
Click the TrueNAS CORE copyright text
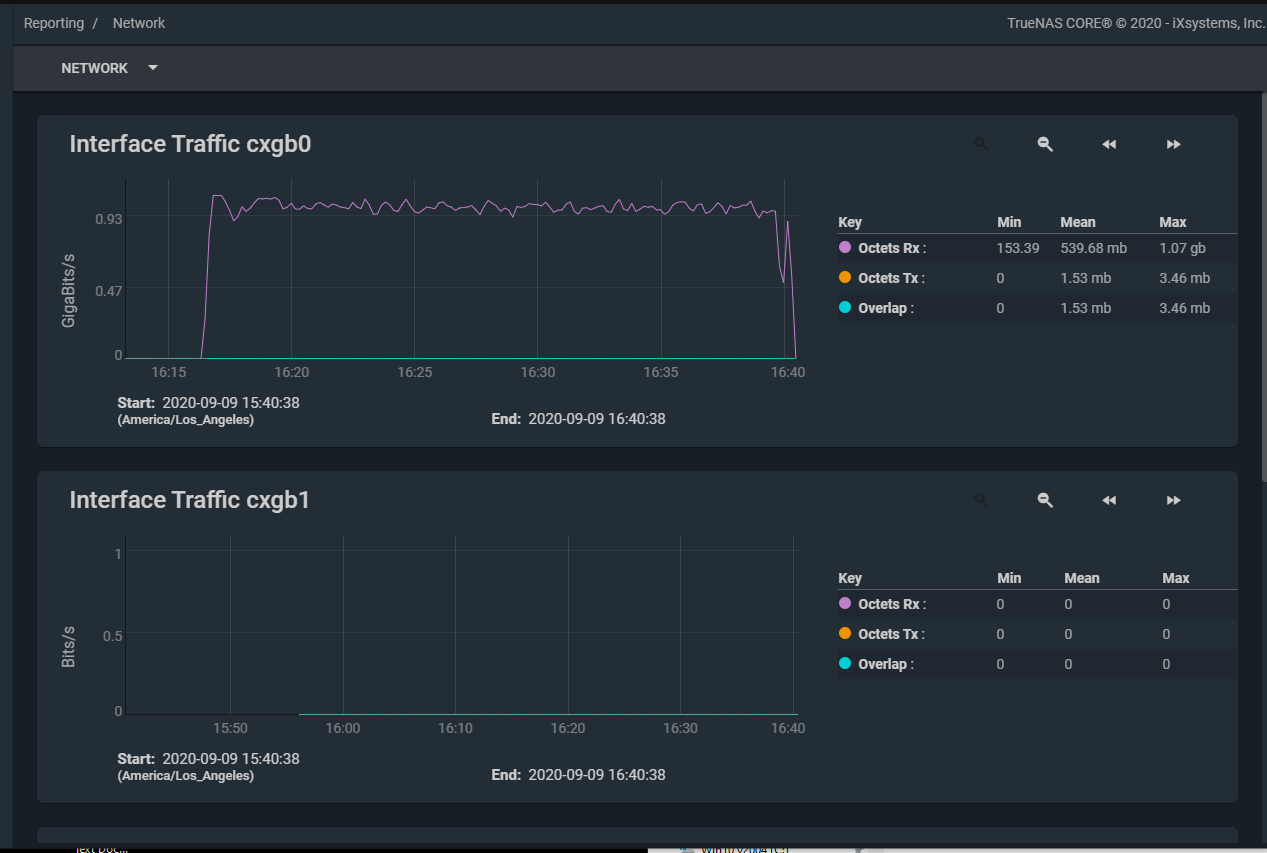1136,23
